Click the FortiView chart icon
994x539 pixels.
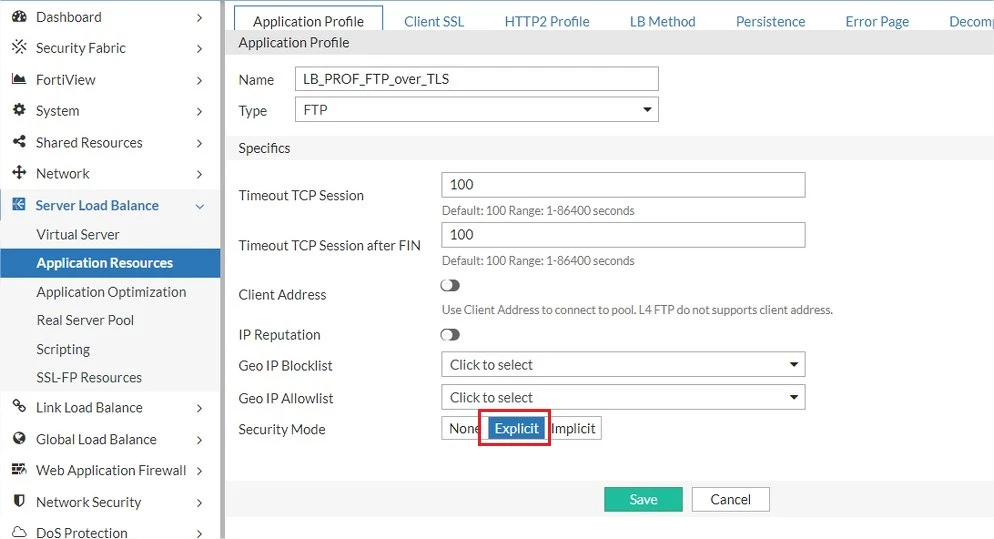coord(19,79)
